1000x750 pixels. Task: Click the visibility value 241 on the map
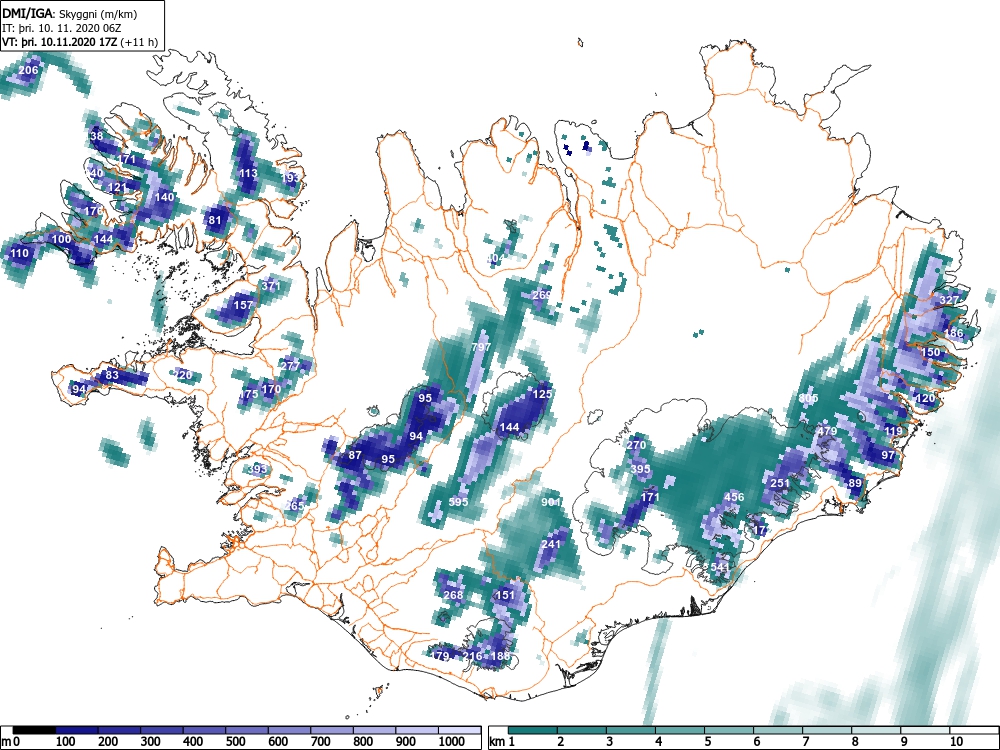tap(550, 544)
